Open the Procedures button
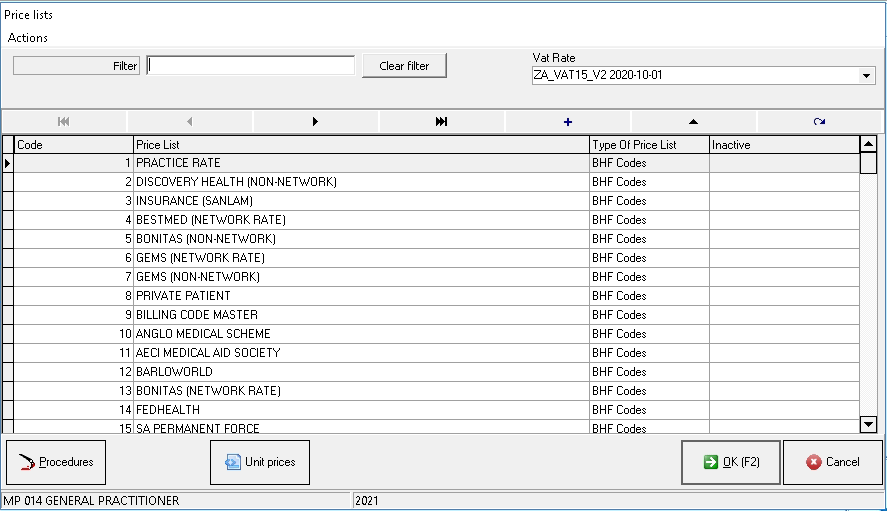 pyautogui.click(x=56, y=462)
